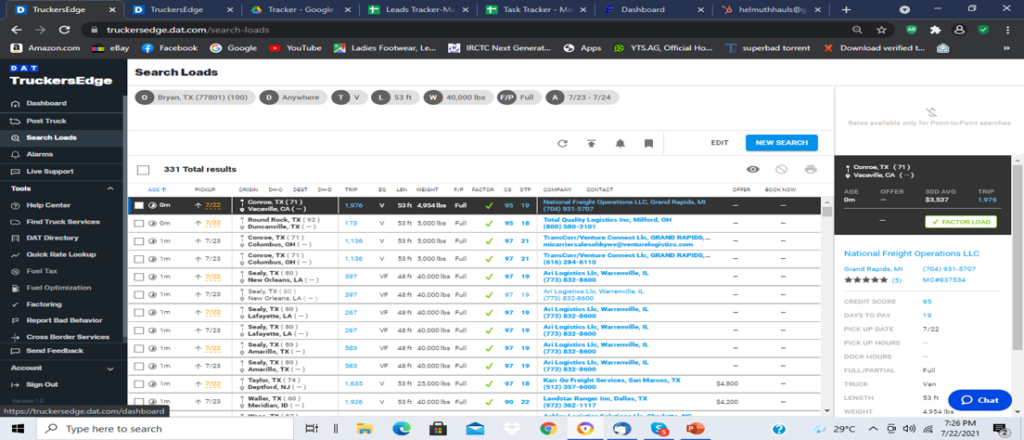Click the FACTOR LOAD button
The width and height of the screenshot is (1024, 440).
(x=961, y=222)
